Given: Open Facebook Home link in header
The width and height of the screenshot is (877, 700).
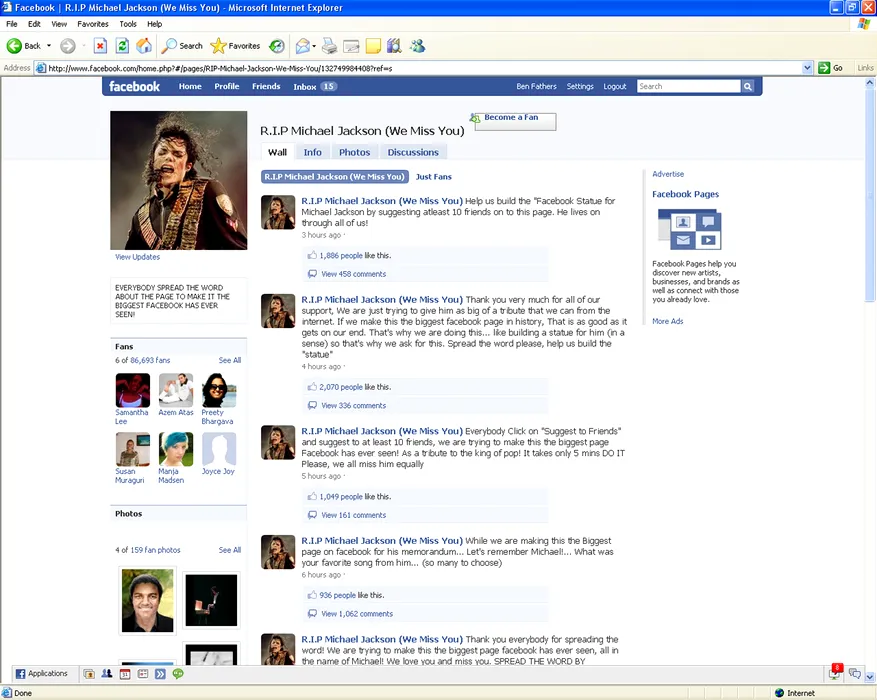Looking at the screenshot, I should point(190,86).
